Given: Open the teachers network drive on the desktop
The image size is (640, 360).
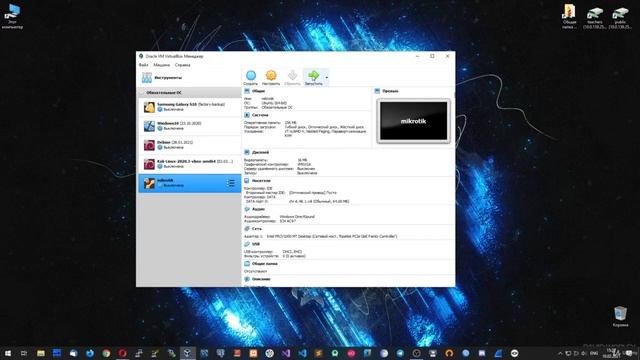Looking at the screenshot, I should click(x=595, y=17).
